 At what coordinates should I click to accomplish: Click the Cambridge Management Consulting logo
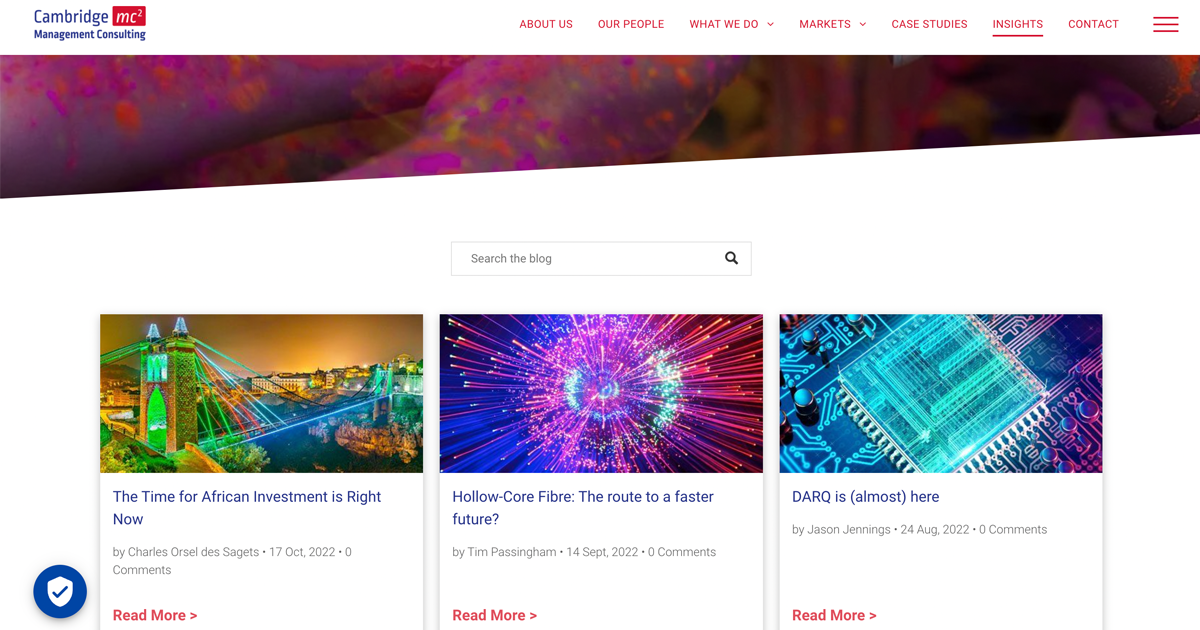pos(90,24)
